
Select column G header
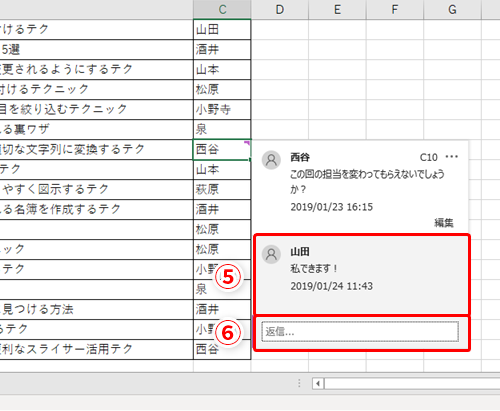click(452, 9)
